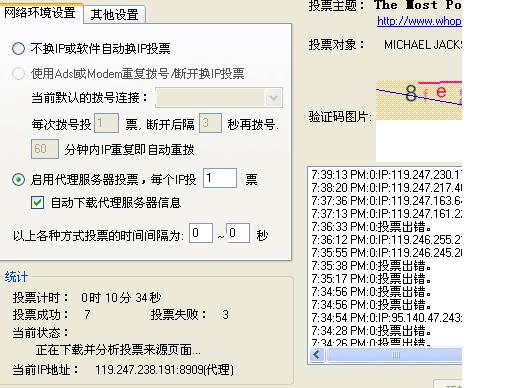Select log entry 7:39:13 PM IP 119.247.230

point(387,175)
